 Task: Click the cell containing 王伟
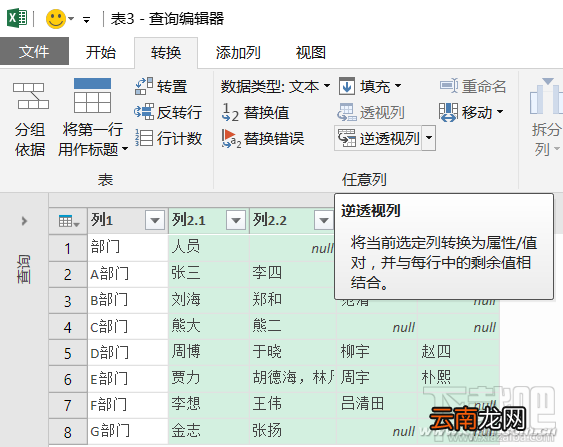coord(293,405)
